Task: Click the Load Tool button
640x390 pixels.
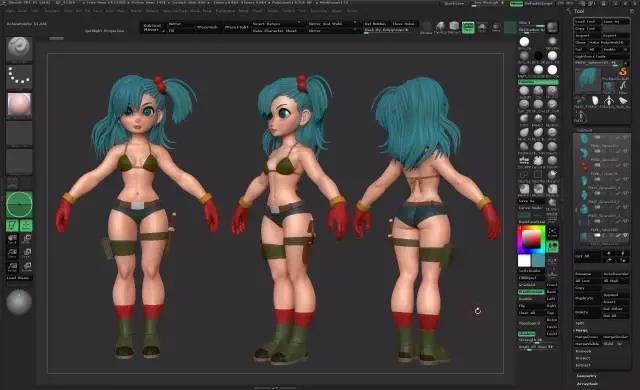Action: point(587,21)
